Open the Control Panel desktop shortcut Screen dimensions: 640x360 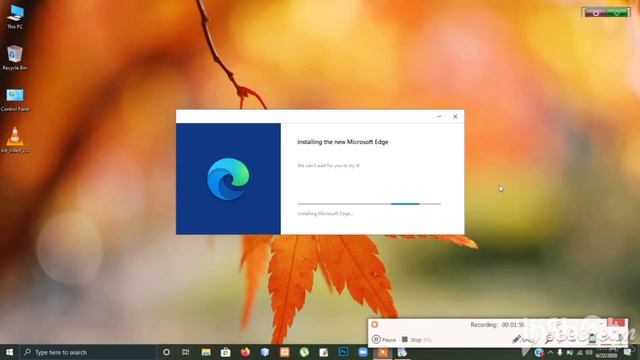click(15, 100)
